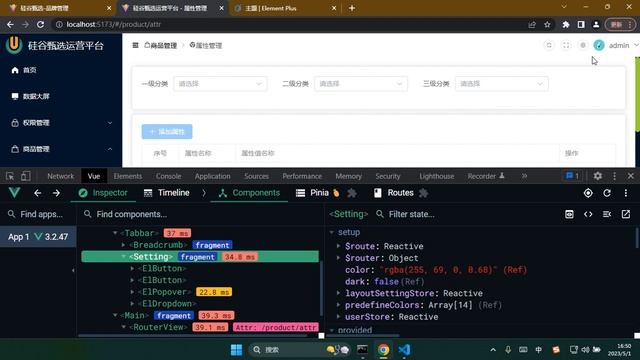Click 商品管理 breadcrumb link

(160, 45)
